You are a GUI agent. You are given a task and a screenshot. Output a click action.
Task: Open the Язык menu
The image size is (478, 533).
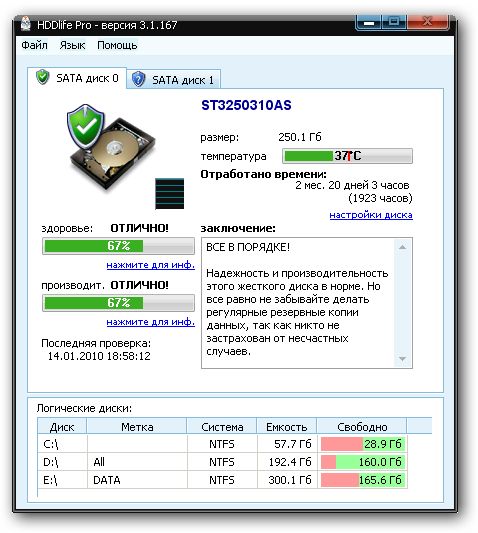72,45
